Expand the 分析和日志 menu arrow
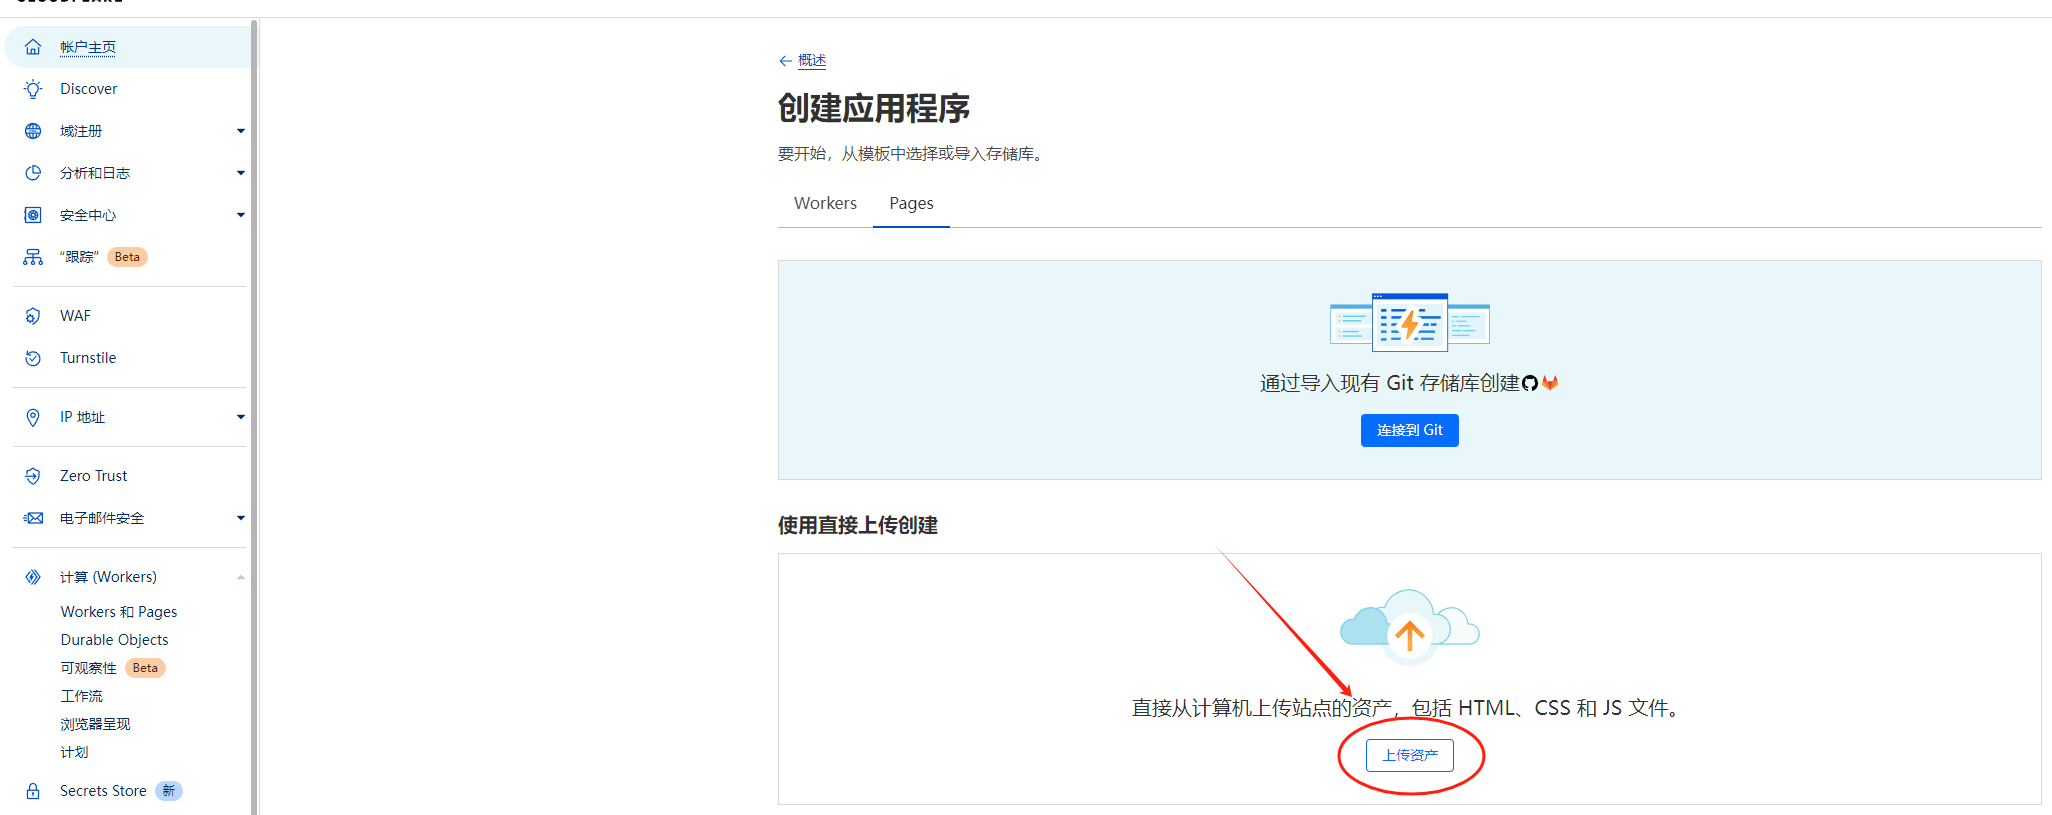This screenshot has height=815, width=2052. pyautogui.click(x=240, y=173)
